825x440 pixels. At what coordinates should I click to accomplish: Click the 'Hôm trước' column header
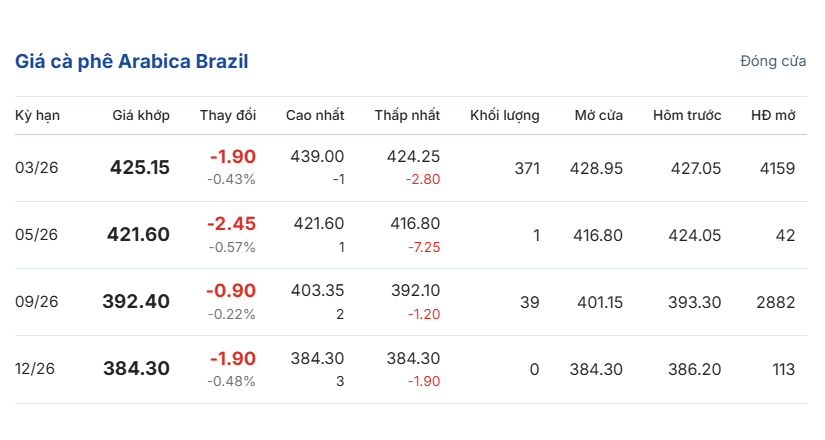pyautogui.click(x=687, y=115)
